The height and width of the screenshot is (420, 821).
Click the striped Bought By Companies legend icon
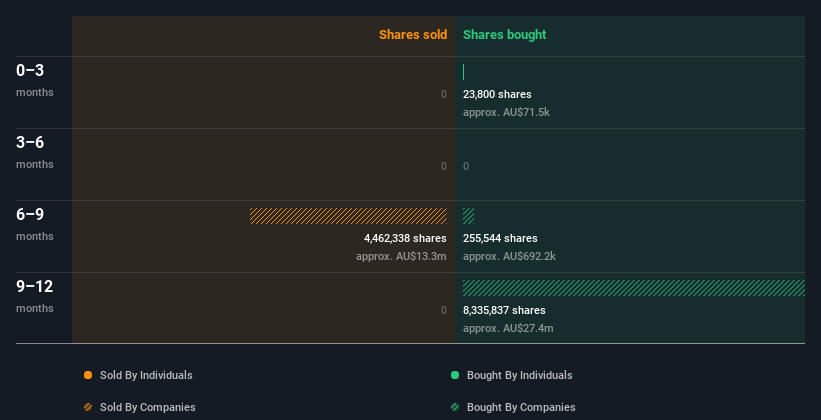455,407
